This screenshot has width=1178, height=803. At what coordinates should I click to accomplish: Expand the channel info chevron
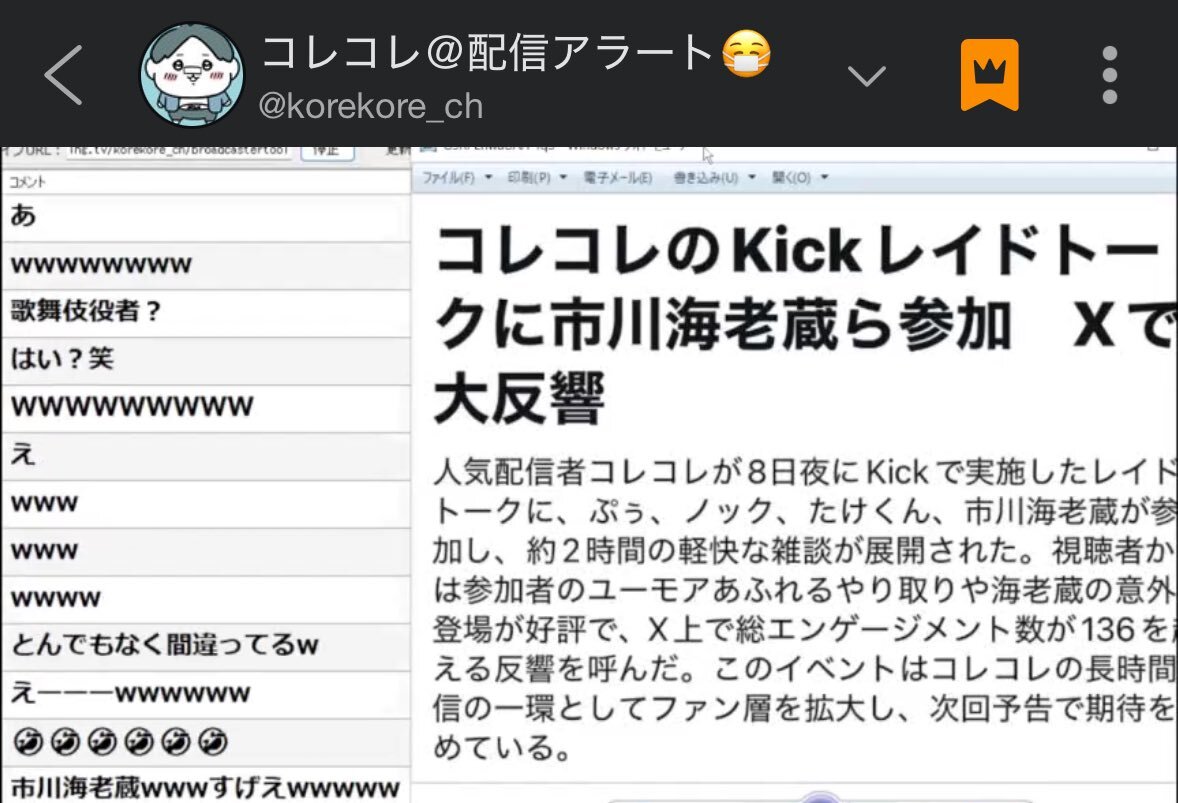coord(866,76)
